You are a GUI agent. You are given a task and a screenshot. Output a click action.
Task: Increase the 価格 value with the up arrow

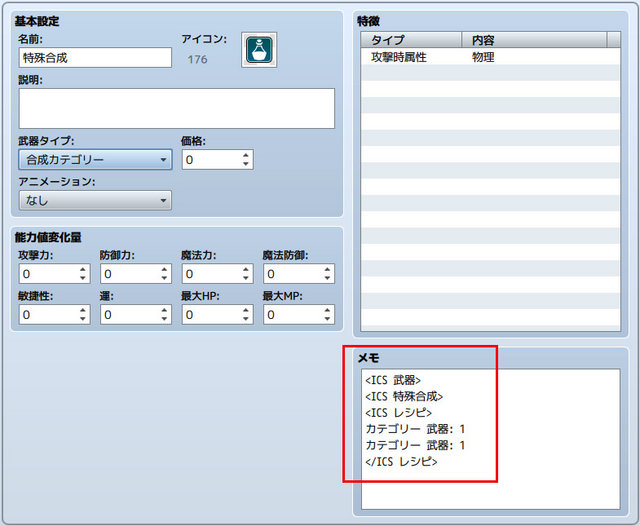[x=246, y=155]
